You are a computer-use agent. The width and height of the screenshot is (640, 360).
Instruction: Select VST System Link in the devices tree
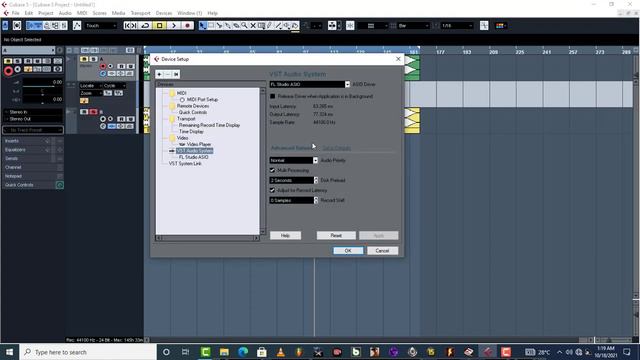(x=185, y=164)
